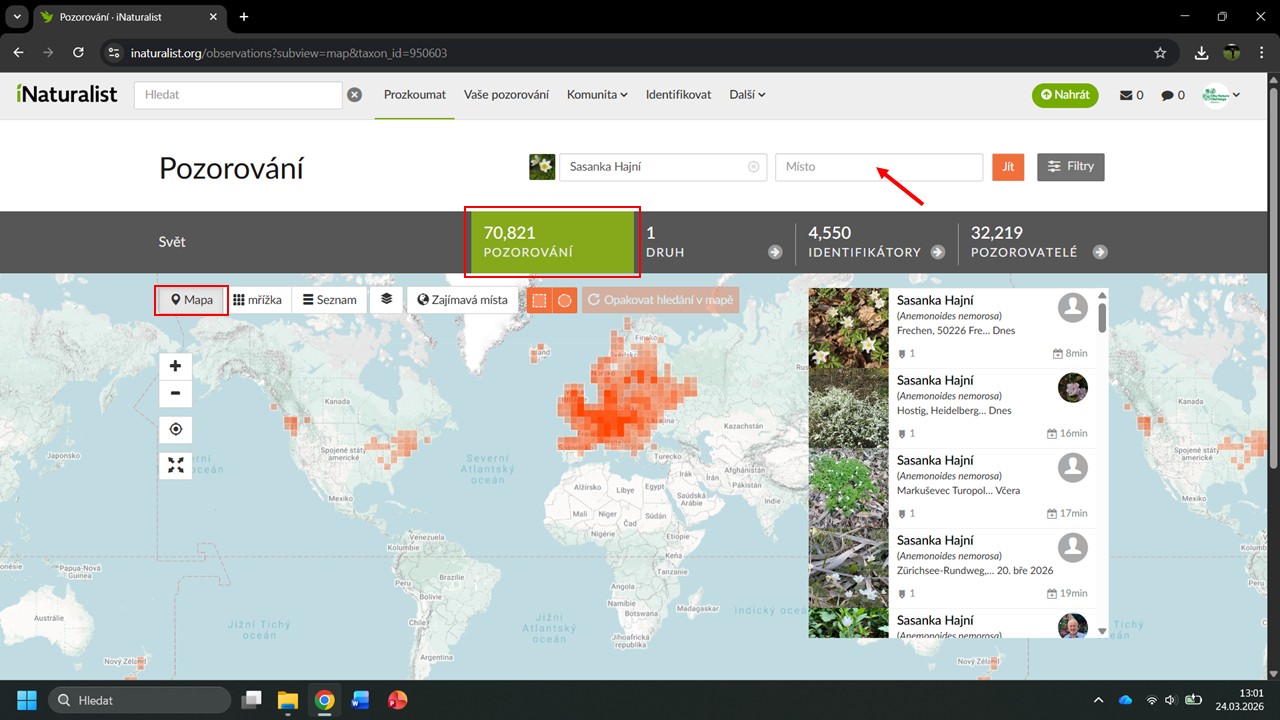Select the Mapa view toggle

[192, 300]
